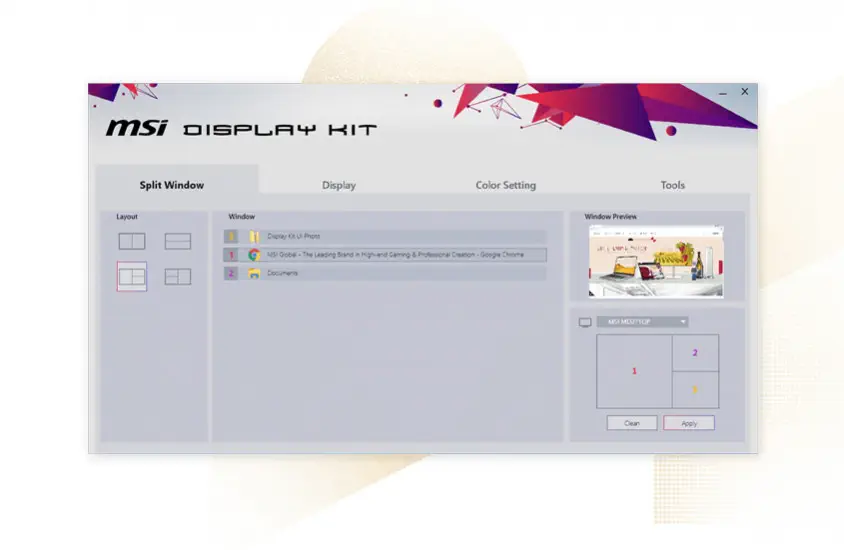Select the two-column vertical split layout
Image resolution: width=844 pixels, height=550 pixels.
pyautogui.click(x=132, y=241)
